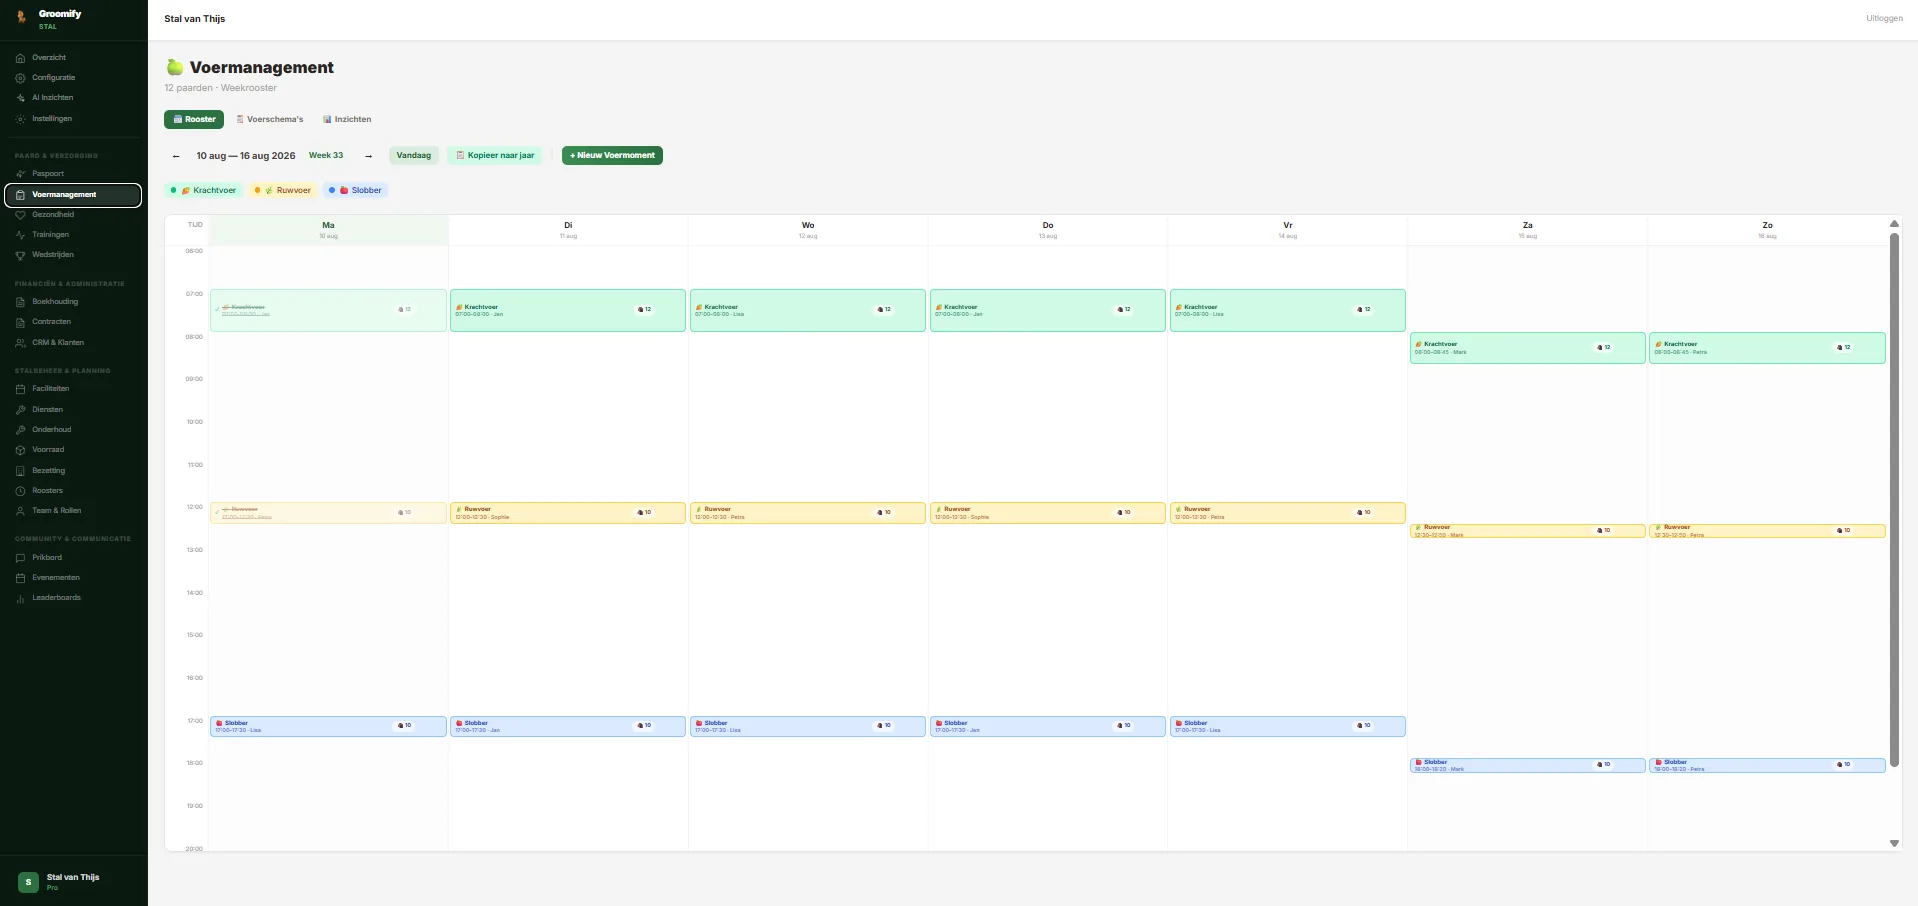Open Voorraad in the sidebar
1918x906 pixels.
[74, 450]
